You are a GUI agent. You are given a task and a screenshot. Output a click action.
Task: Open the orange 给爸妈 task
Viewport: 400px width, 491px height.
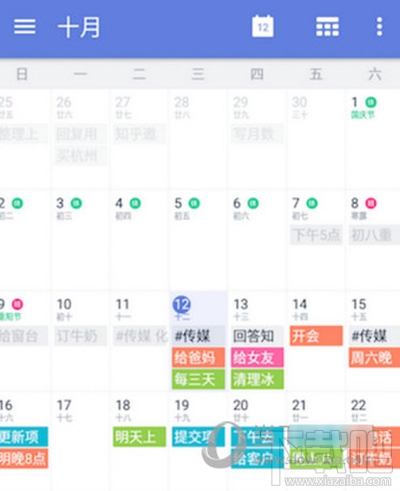pyautogui.click(x=198, y=358)
